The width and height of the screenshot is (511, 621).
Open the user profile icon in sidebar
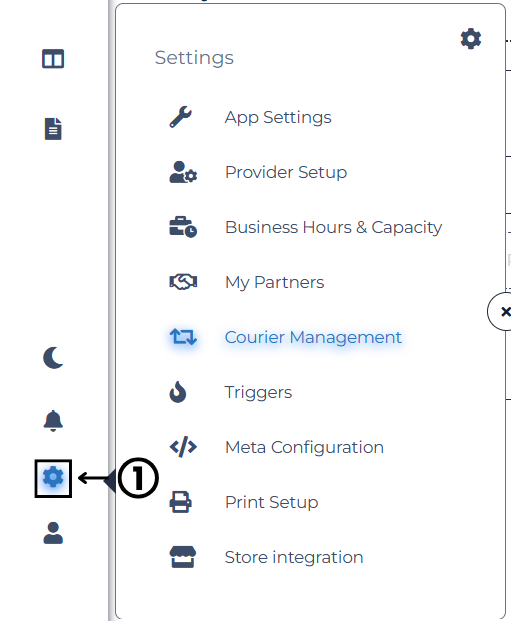(53, 533)
